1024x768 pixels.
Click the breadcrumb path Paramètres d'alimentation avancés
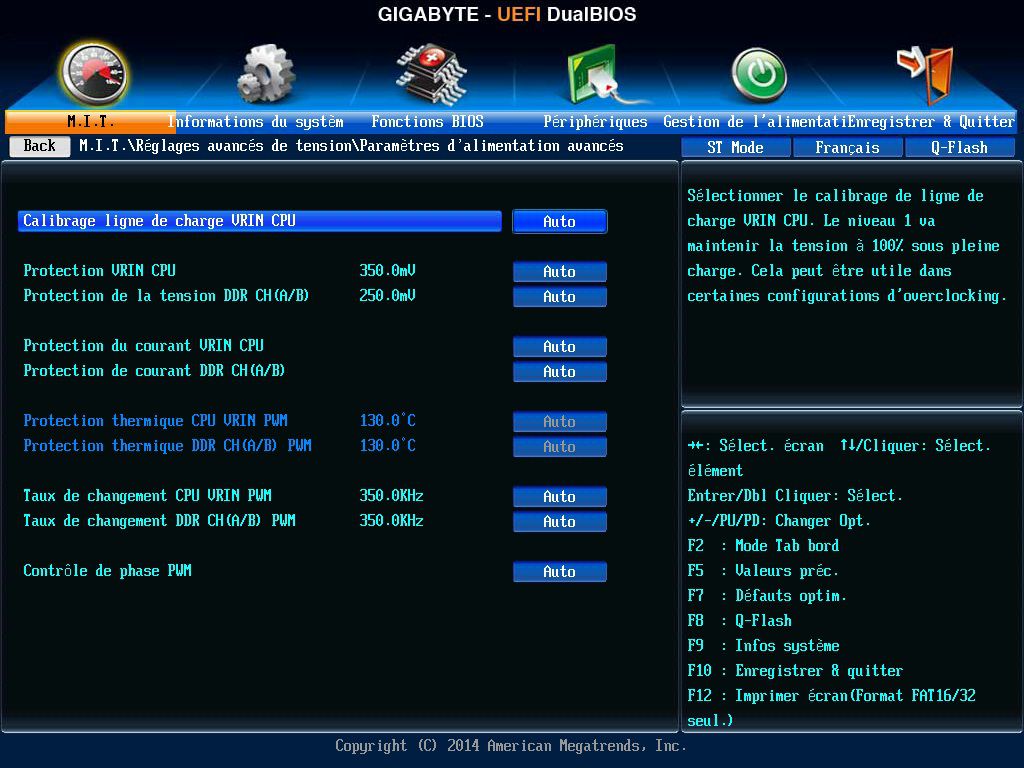click(491, 146)
